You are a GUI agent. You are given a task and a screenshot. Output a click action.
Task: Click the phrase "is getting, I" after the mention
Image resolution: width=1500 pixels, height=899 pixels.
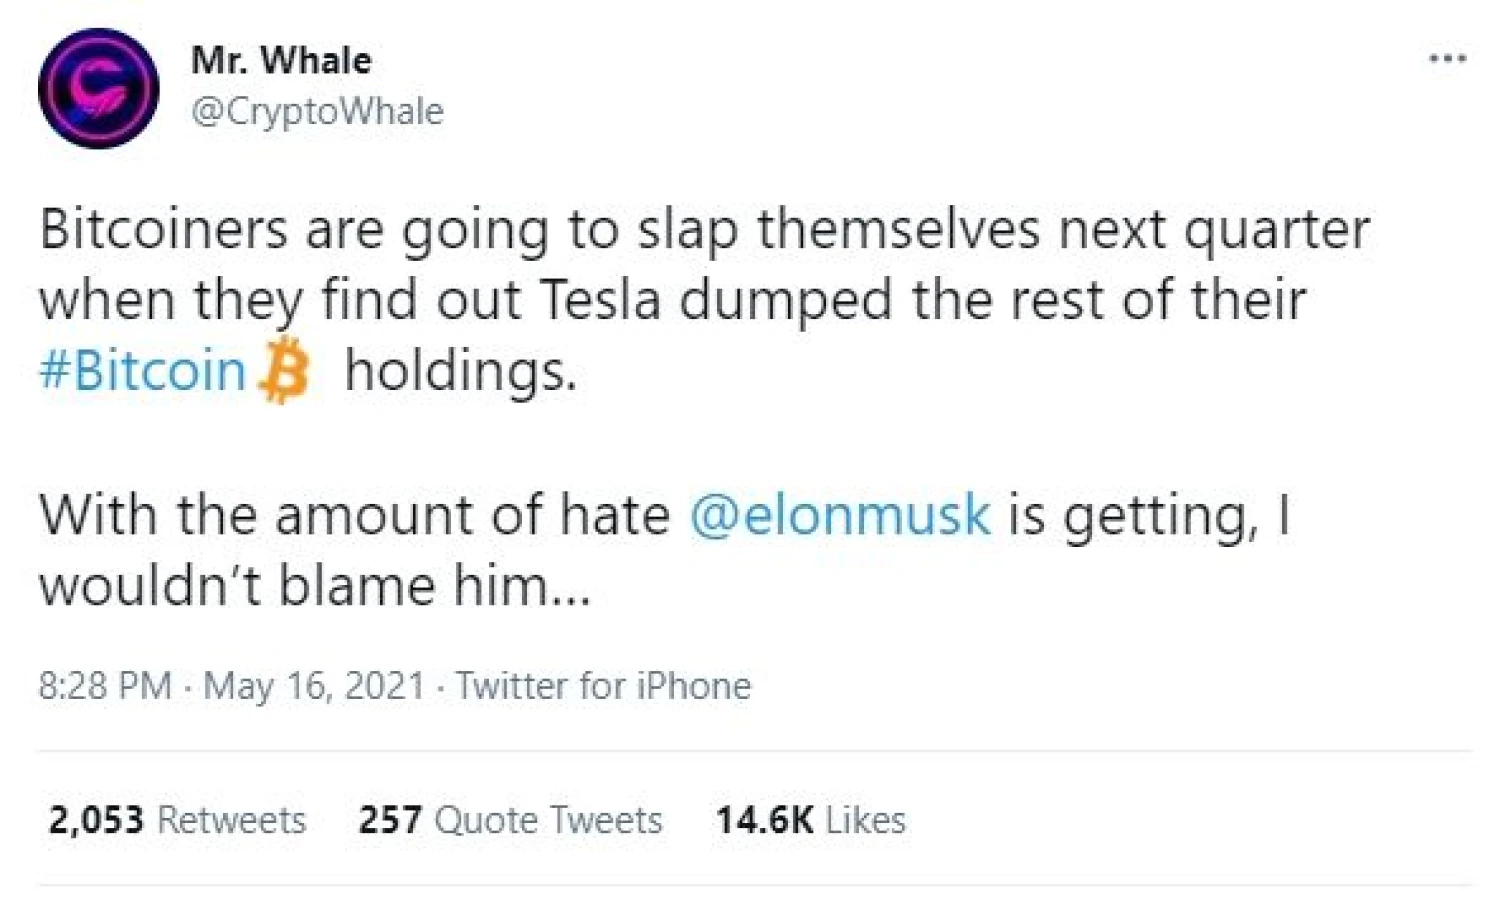point(1149,515)
